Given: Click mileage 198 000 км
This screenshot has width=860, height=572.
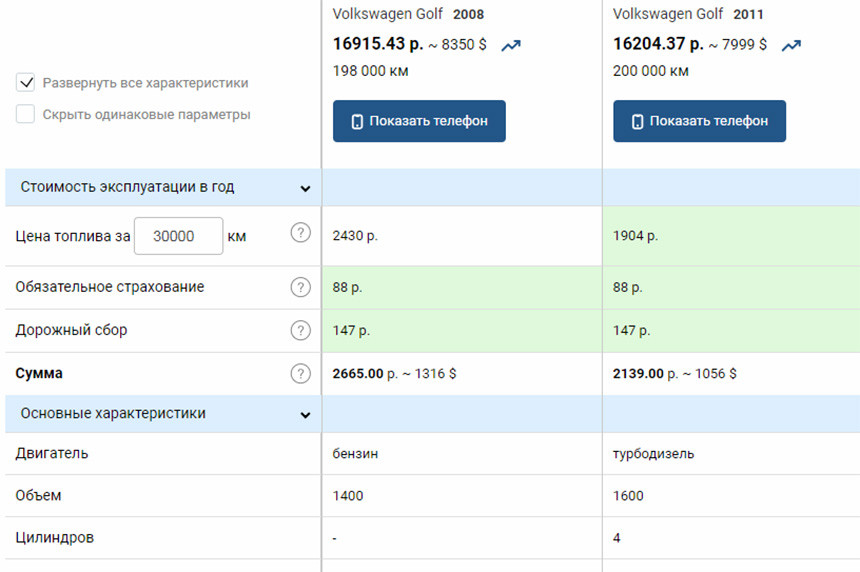Looking at the screenshot, I should click(x=370, y=71).
